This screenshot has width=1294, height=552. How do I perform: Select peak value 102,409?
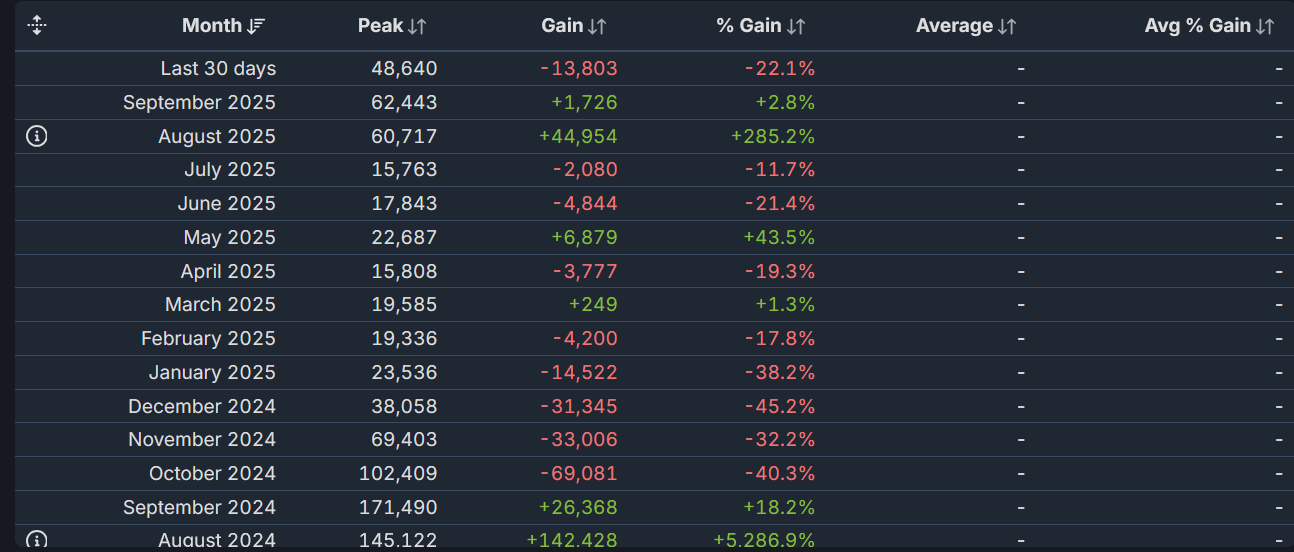[x=398, y=474]
